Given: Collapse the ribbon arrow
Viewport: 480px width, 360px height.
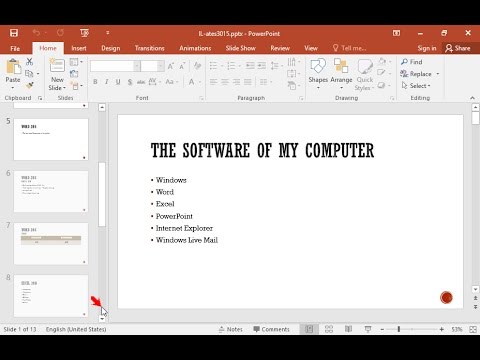Looking at the screenshot, I should [x=472, y=98].
